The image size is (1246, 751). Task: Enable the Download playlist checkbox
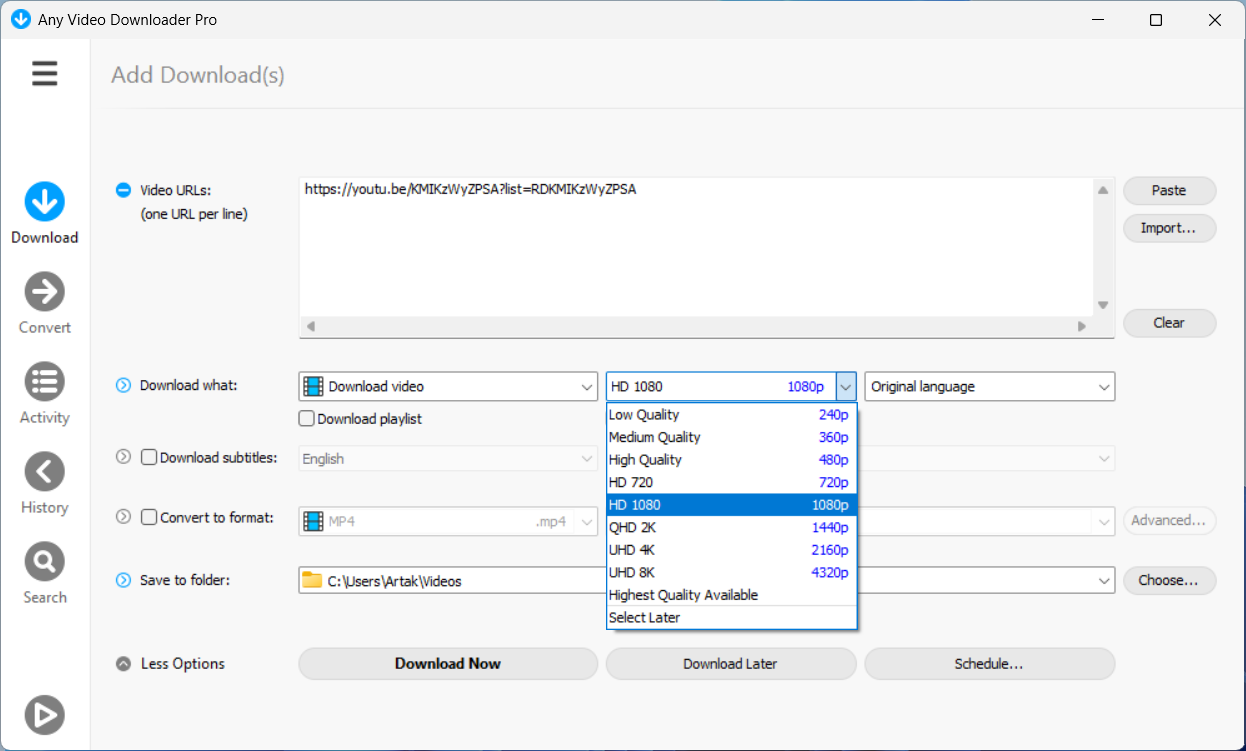tap(307, 419)
